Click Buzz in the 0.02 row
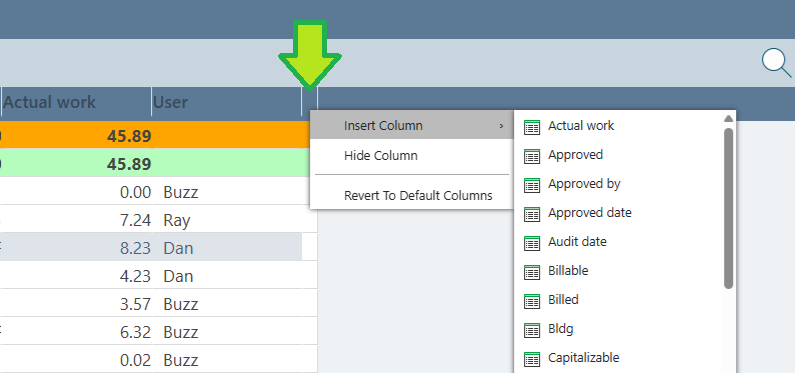795x373 pixels. pyautogui.click(x=180, y=360)
